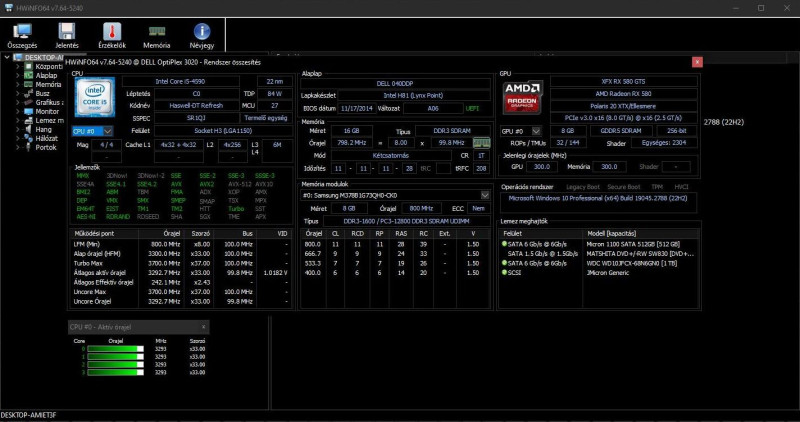Open the Érzékelők sensors thermometer icon

112,32
